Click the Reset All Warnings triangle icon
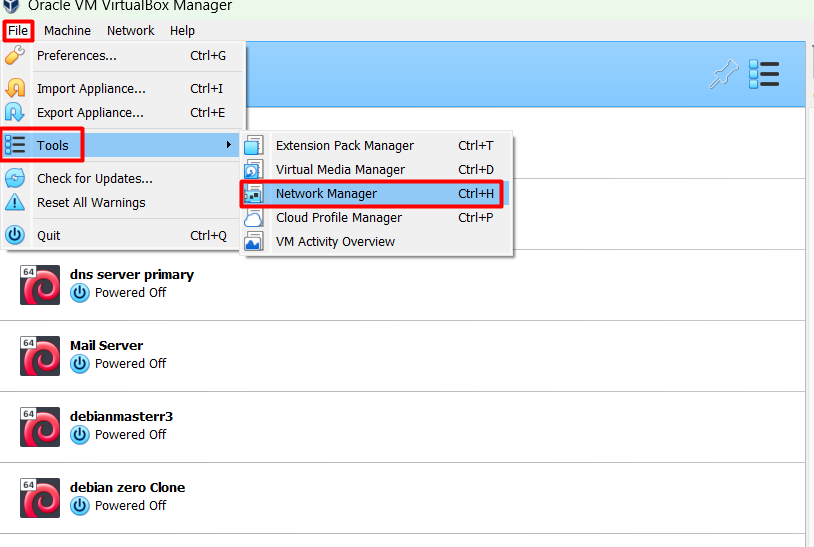 pyautogui.click(x=15, y=202)
